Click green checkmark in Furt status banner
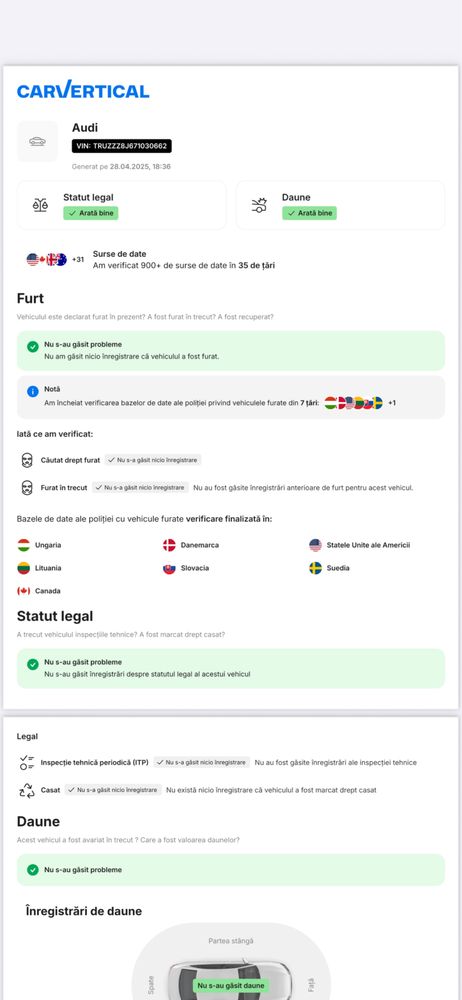Screen dimensions: 462x1000 [33, 346]
